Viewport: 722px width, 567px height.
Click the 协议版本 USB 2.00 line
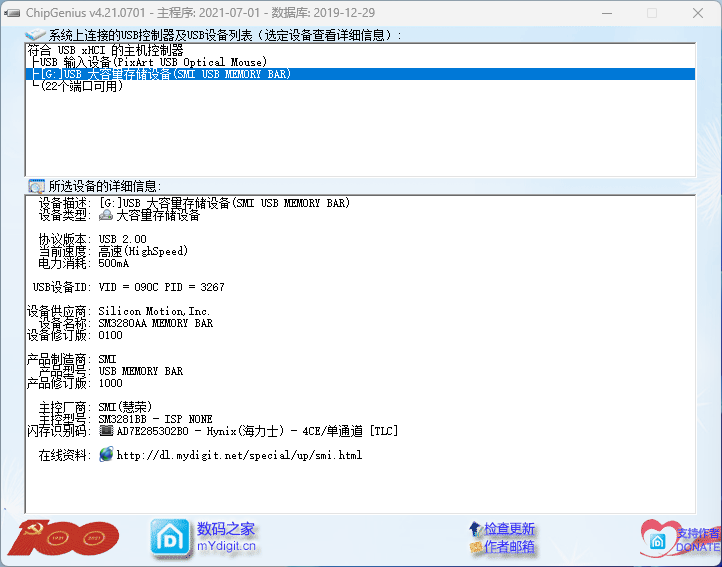(93, 239)
